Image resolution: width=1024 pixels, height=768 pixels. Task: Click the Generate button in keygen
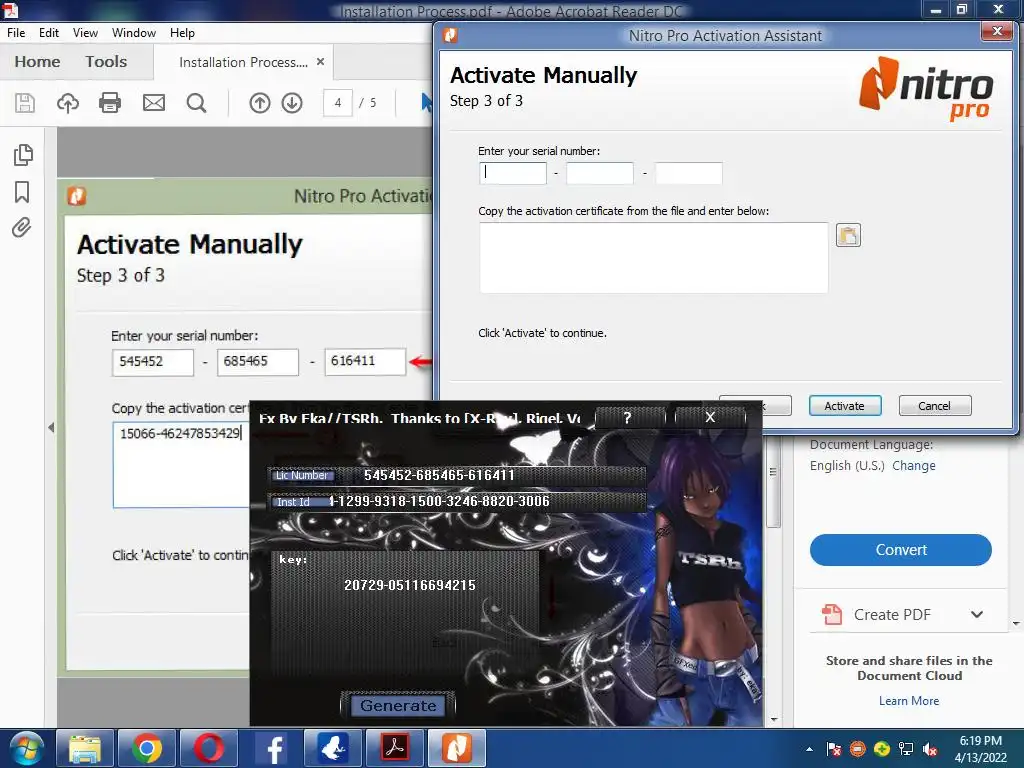click(398, 705)
